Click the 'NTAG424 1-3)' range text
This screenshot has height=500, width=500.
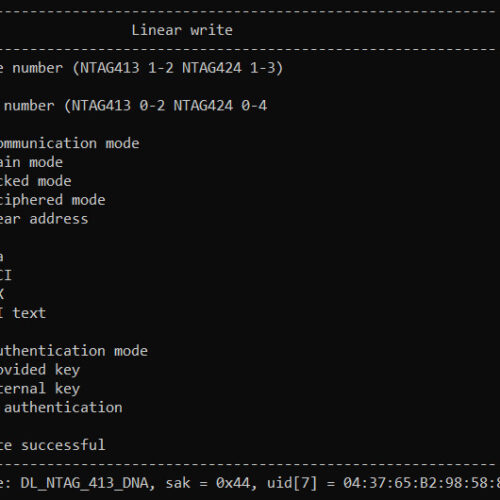tap(232, 68)
